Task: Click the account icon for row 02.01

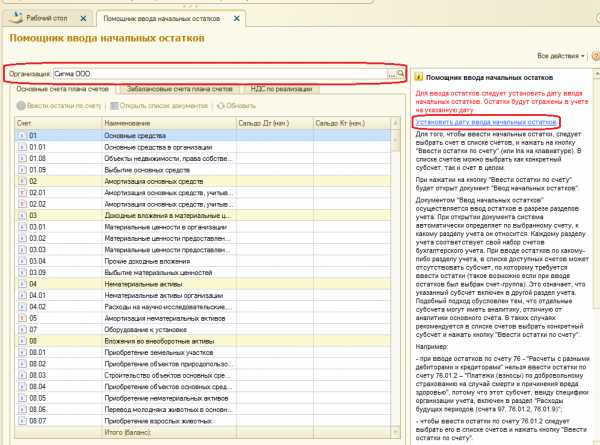Action: click(x=23, y=191)
